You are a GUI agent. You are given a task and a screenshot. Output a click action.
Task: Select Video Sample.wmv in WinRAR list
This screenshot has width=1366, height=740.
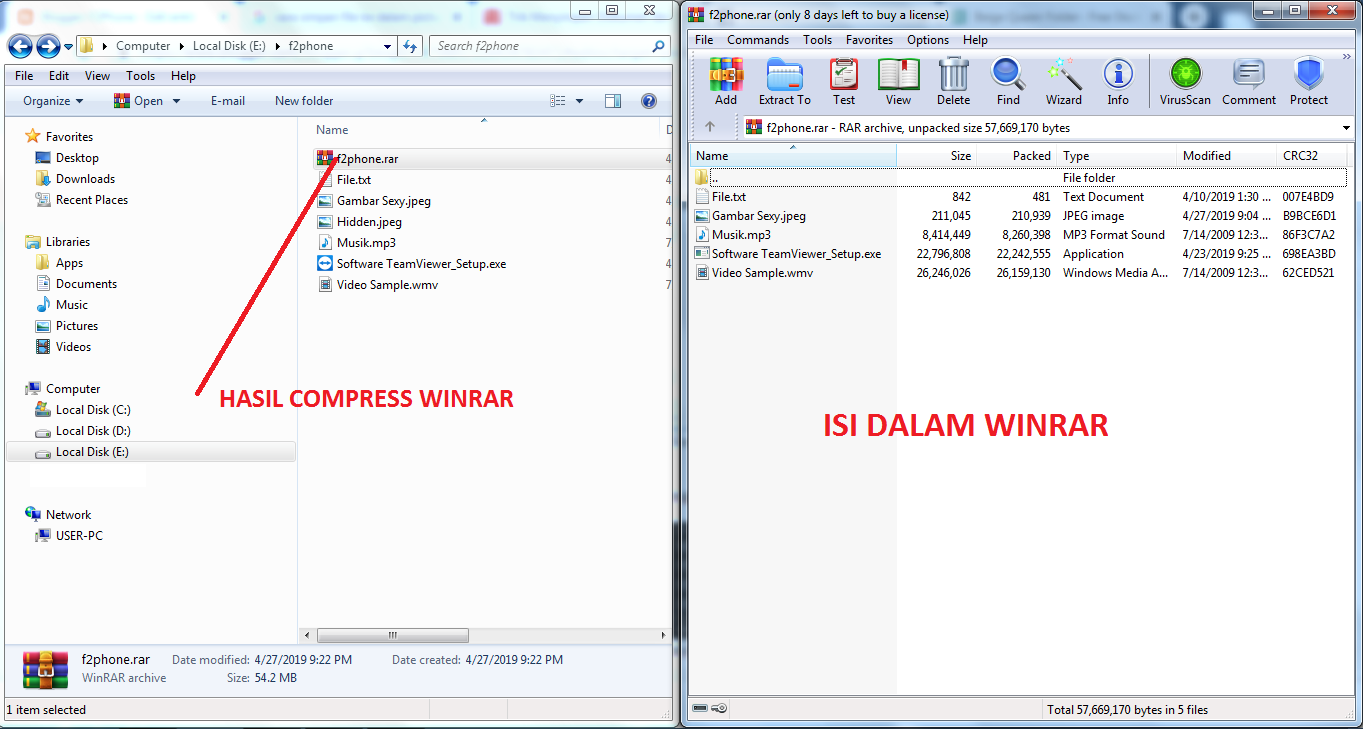point(755,273)
